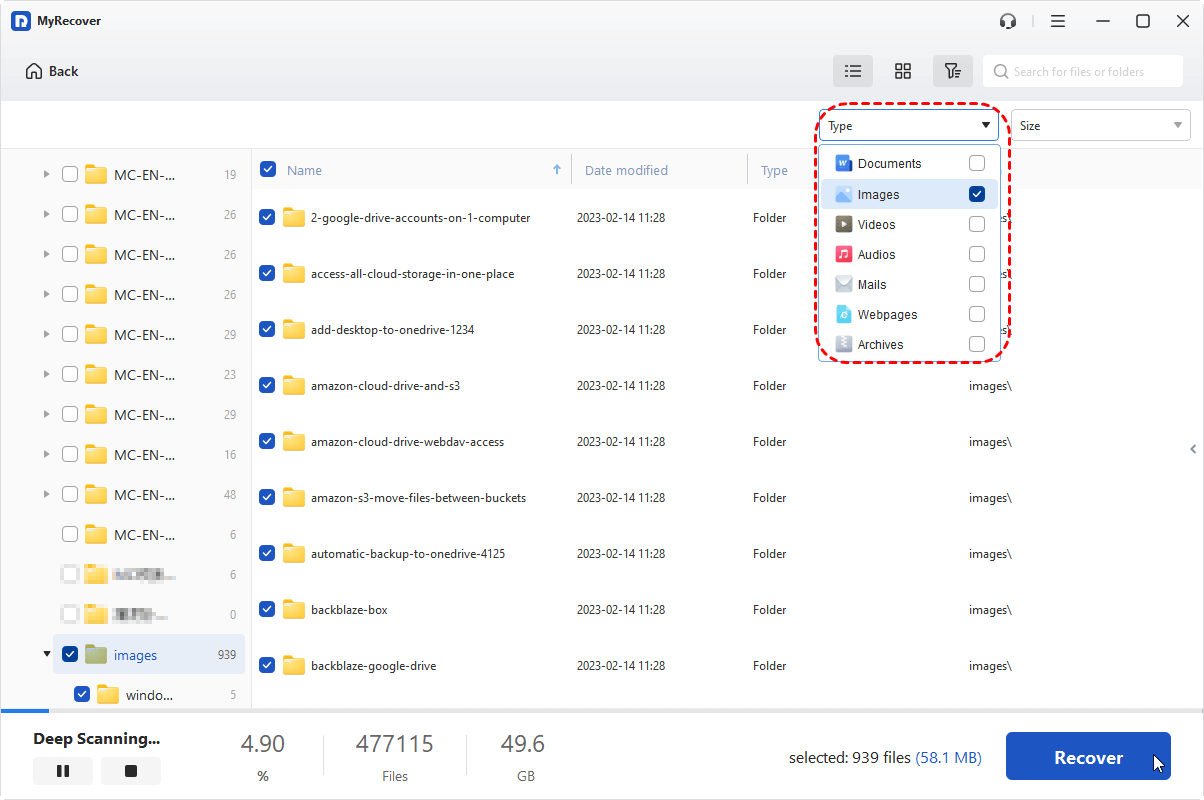This screenshot has height=800, width=1204.
Task: Click the Documents type icon
Action: click(x=844, y=163)
